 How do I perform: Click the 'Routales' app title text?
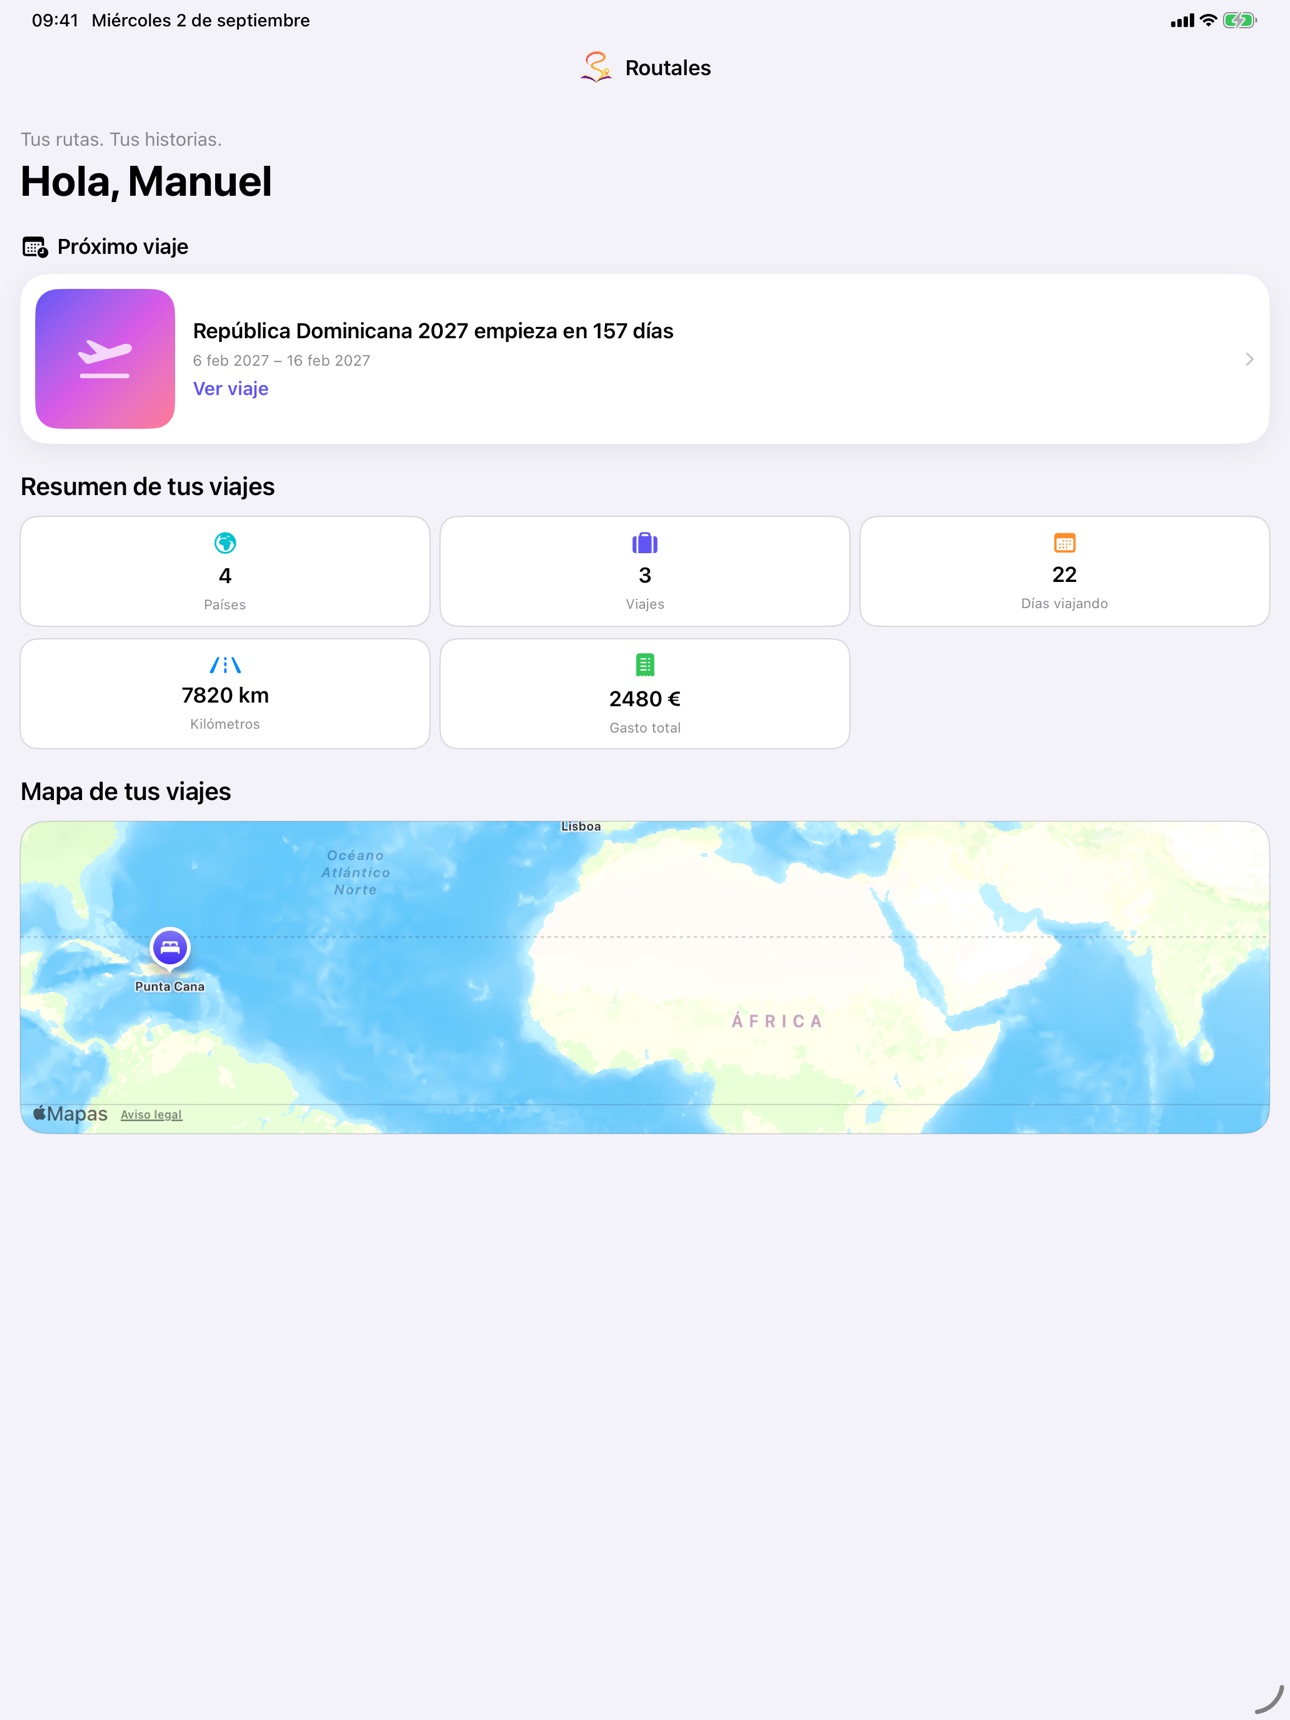pyautogui.click(x=668, y=68)
